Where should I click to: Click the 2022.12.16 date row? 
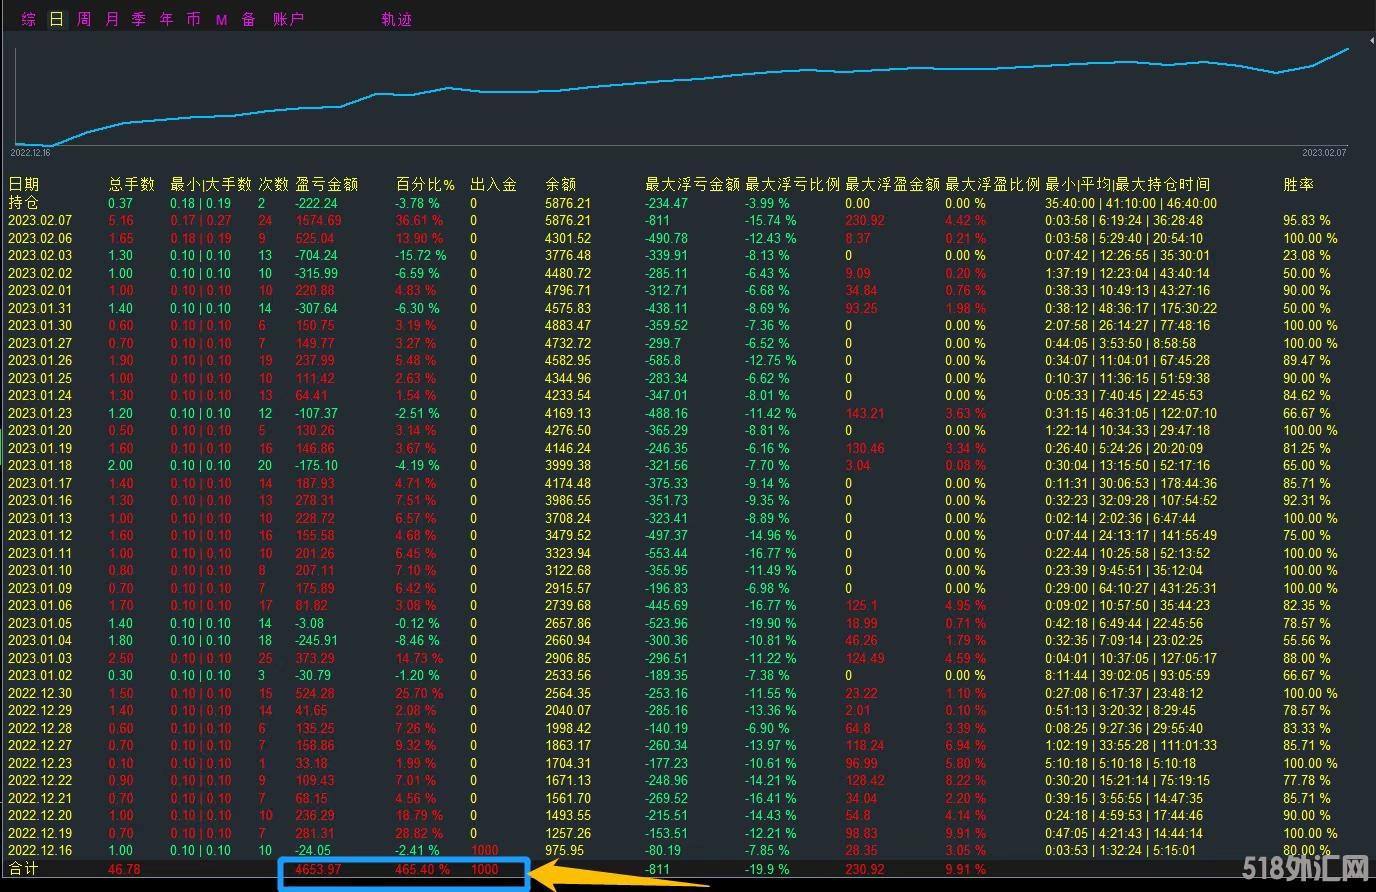(x=40, y=851)
